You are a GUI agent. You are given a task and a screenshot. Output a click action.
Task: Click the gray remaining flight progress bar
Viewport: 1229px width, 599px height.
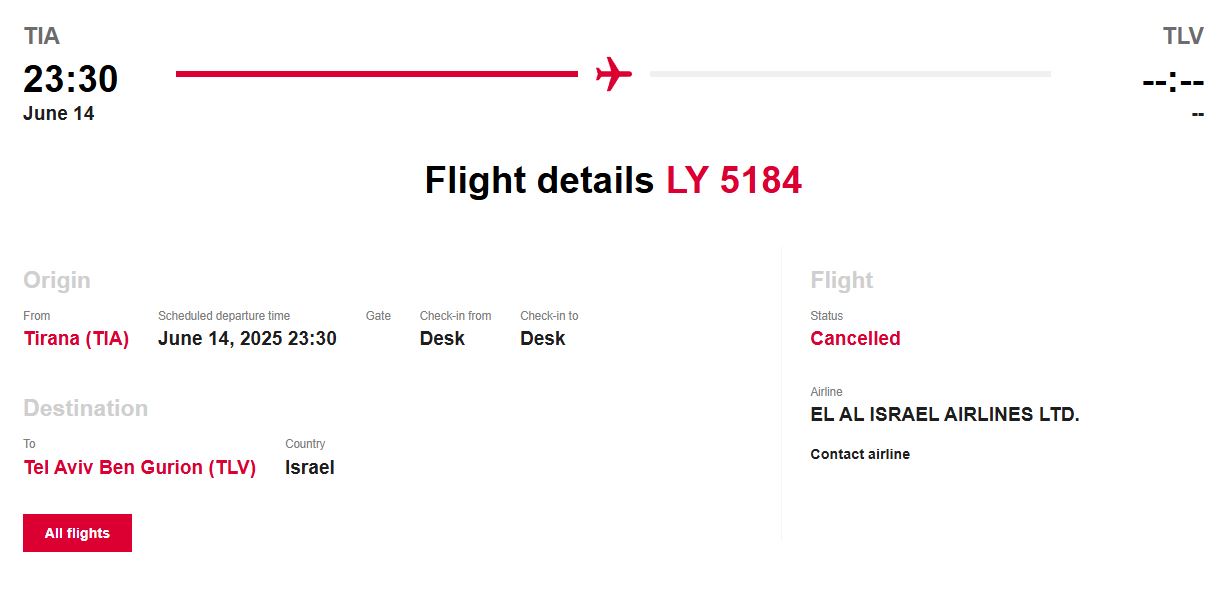point(850,74)
